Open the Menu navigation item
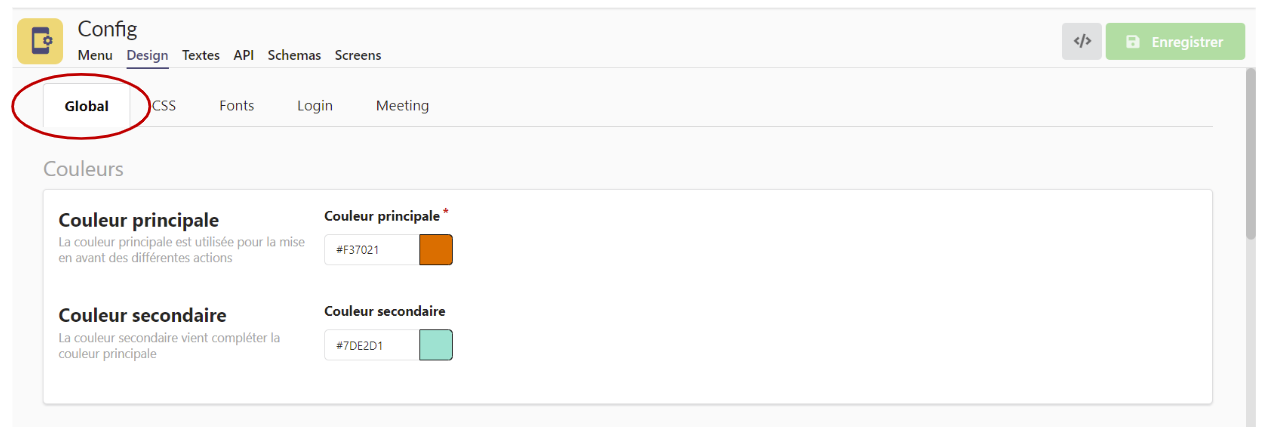1267x427 pixels. (x=95, y=56)
